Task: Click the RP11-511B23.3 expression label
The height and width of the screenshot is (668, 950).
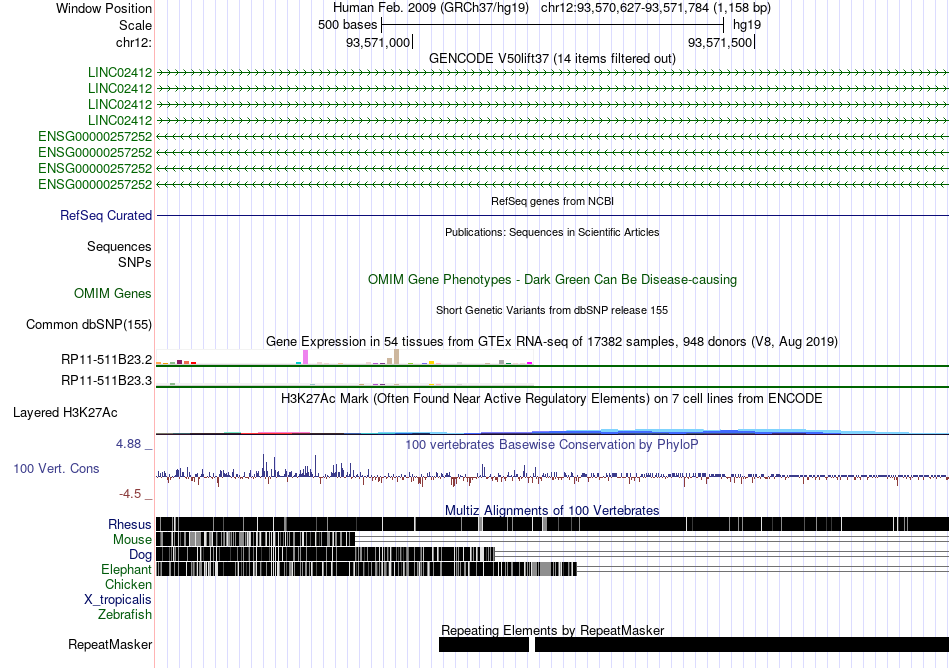Action: click(107, 380)
